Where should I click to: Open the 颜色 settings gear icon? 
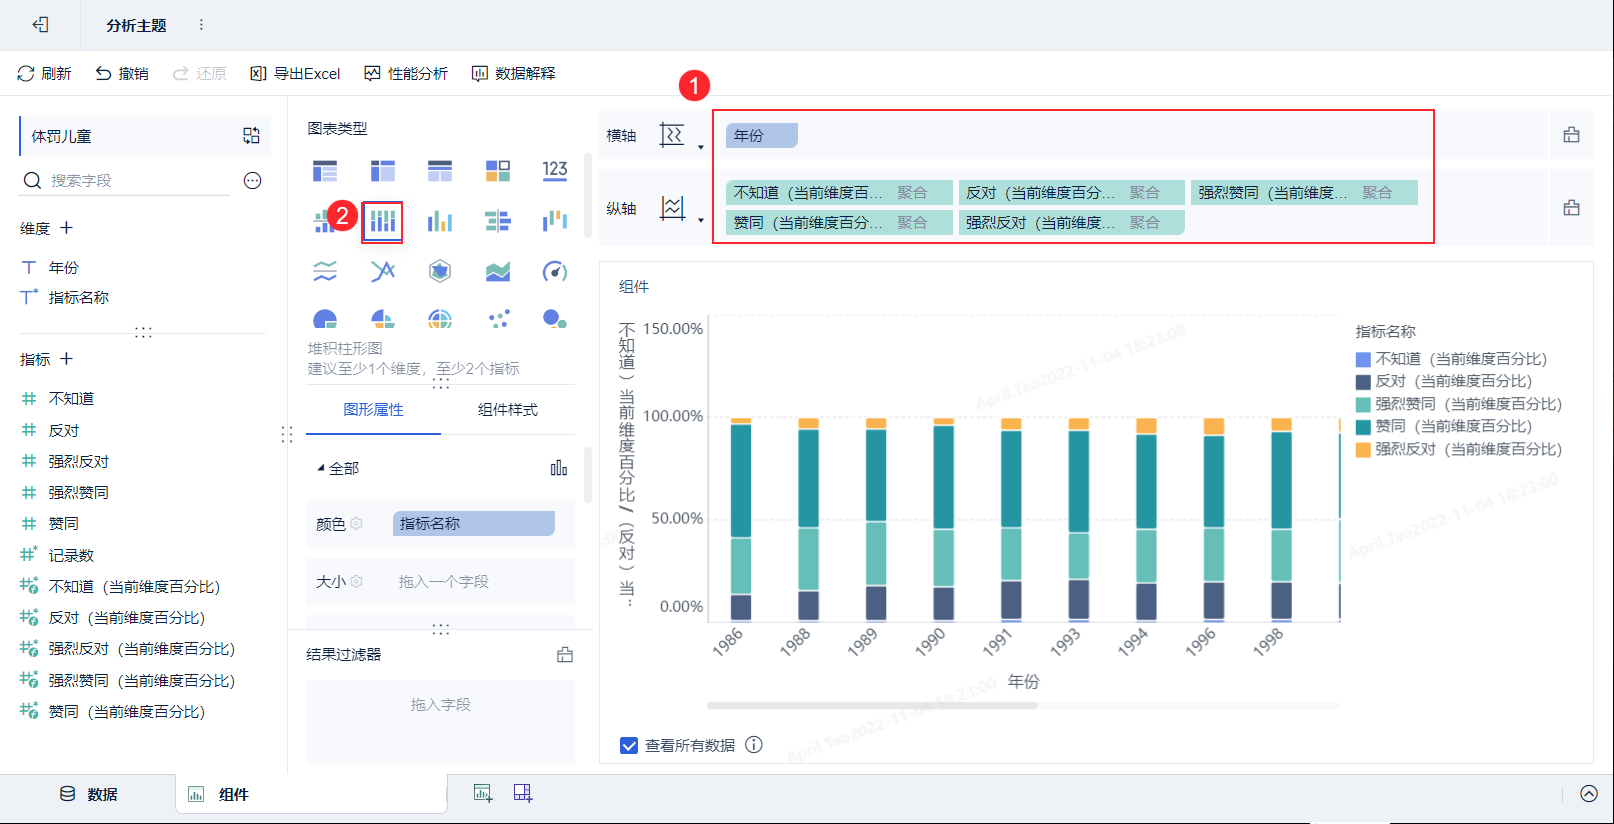(x=357, y=524)
